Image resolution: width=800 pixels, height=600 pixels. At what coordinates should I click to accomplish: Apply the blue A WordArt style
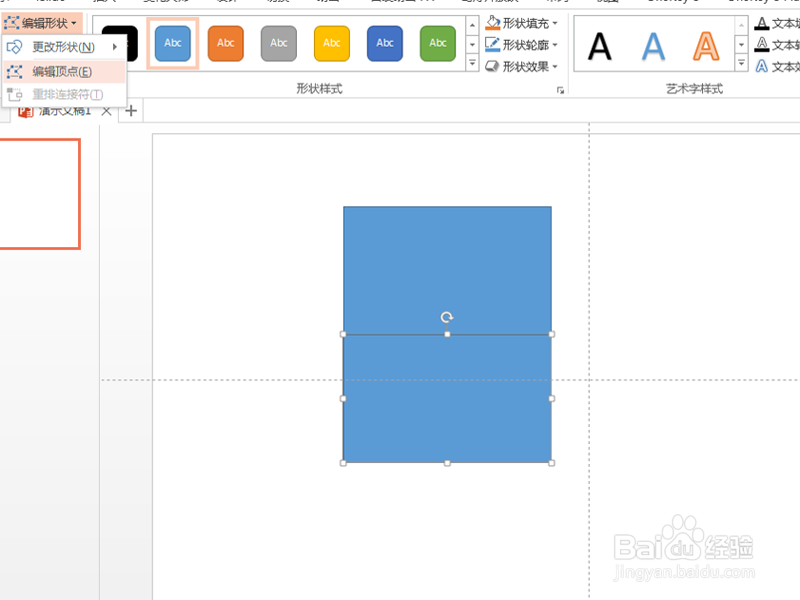653,46
